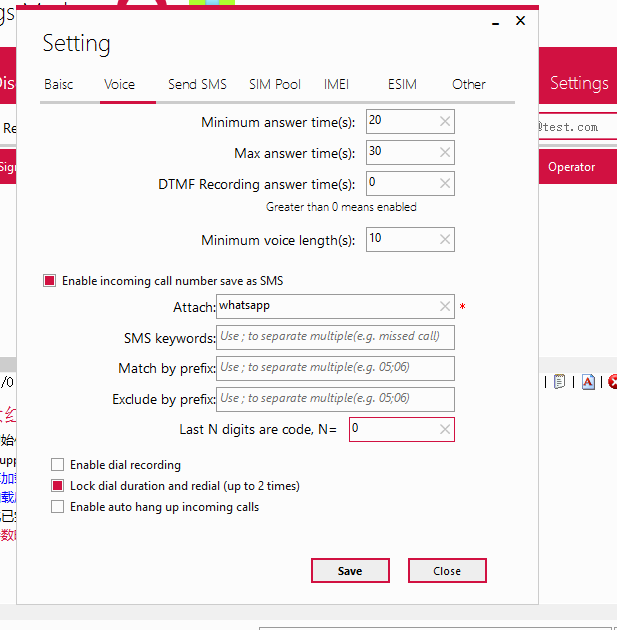617x630 pixels.
Task: Select the Voice tab
Action: (x=119, y=84)
